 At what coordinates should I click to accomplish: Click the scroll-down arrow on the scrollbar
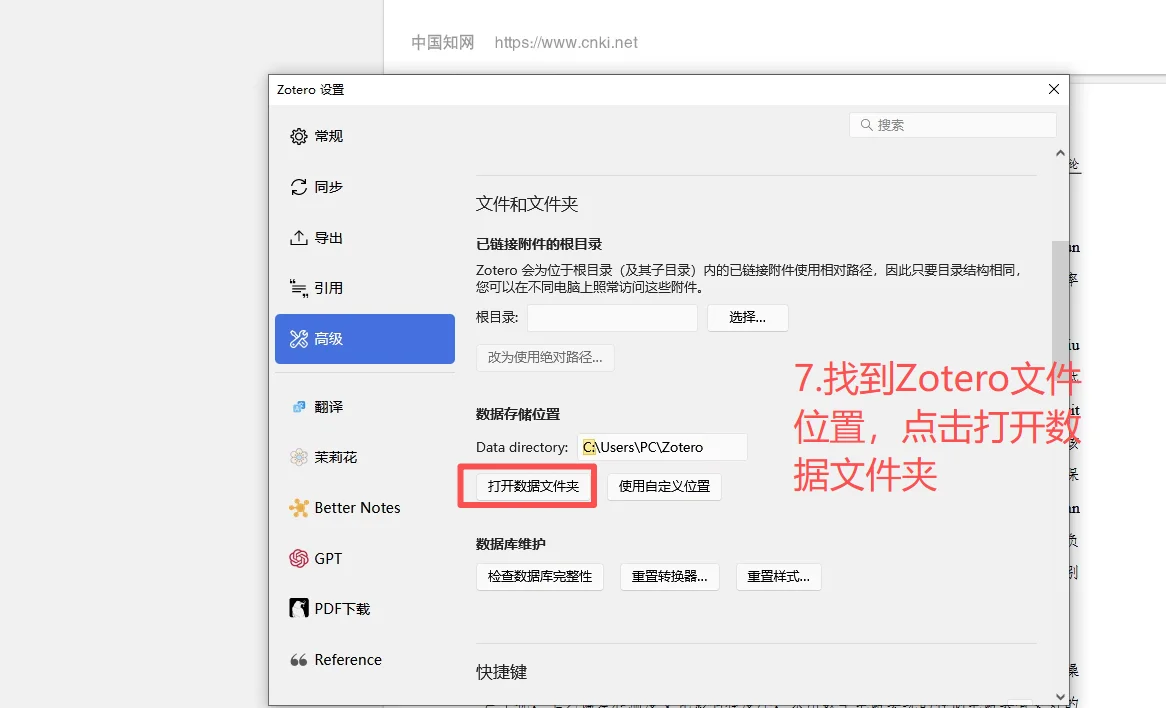coord(1060,697)
